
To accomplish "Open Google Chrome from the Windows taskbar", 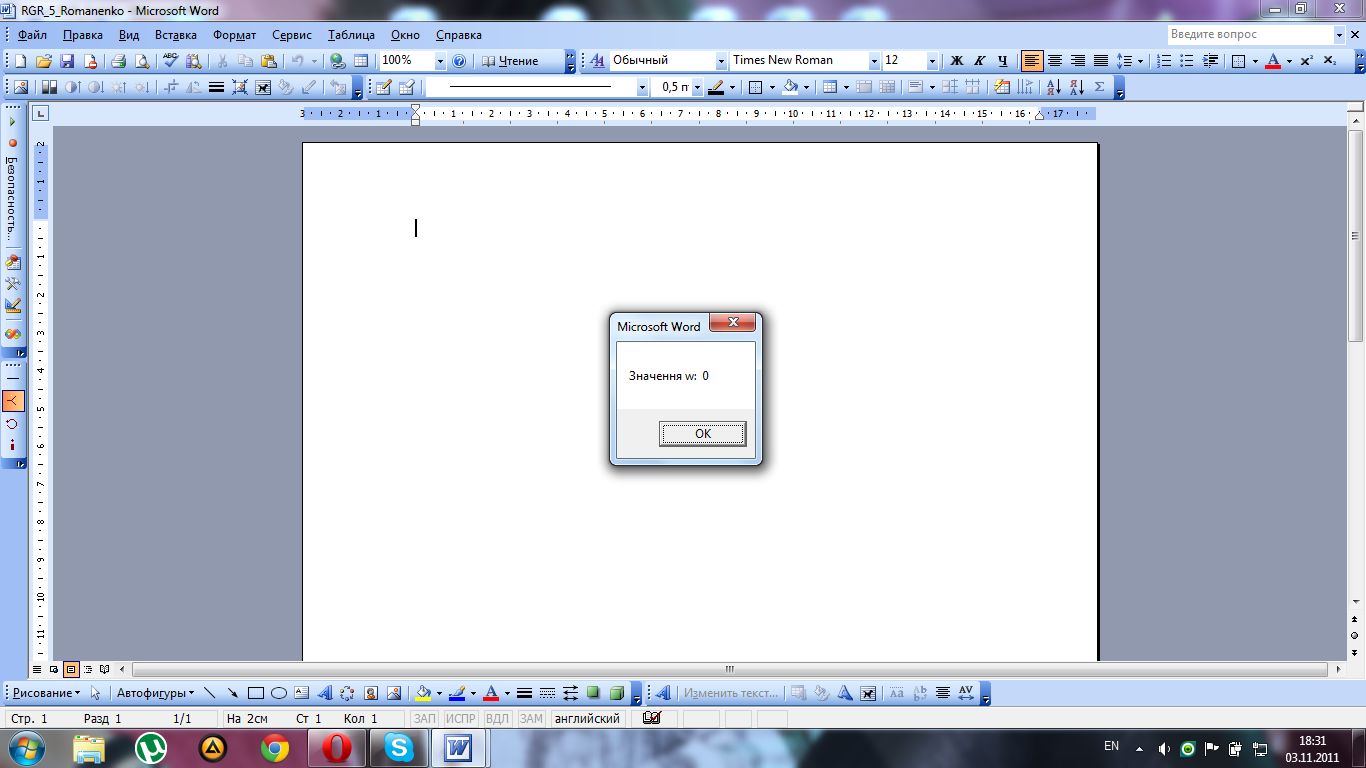I will point(275,748).
